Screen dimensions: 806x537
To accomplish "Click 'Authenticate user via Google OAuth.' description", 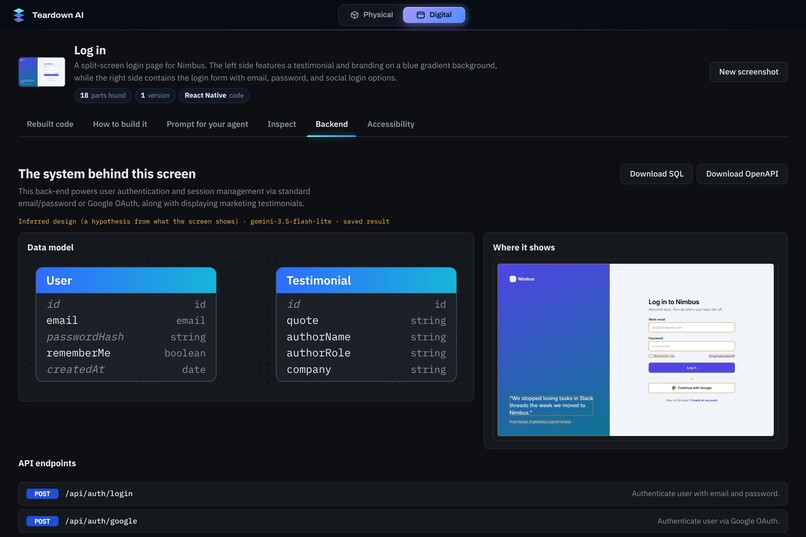I will click(718, 521).
